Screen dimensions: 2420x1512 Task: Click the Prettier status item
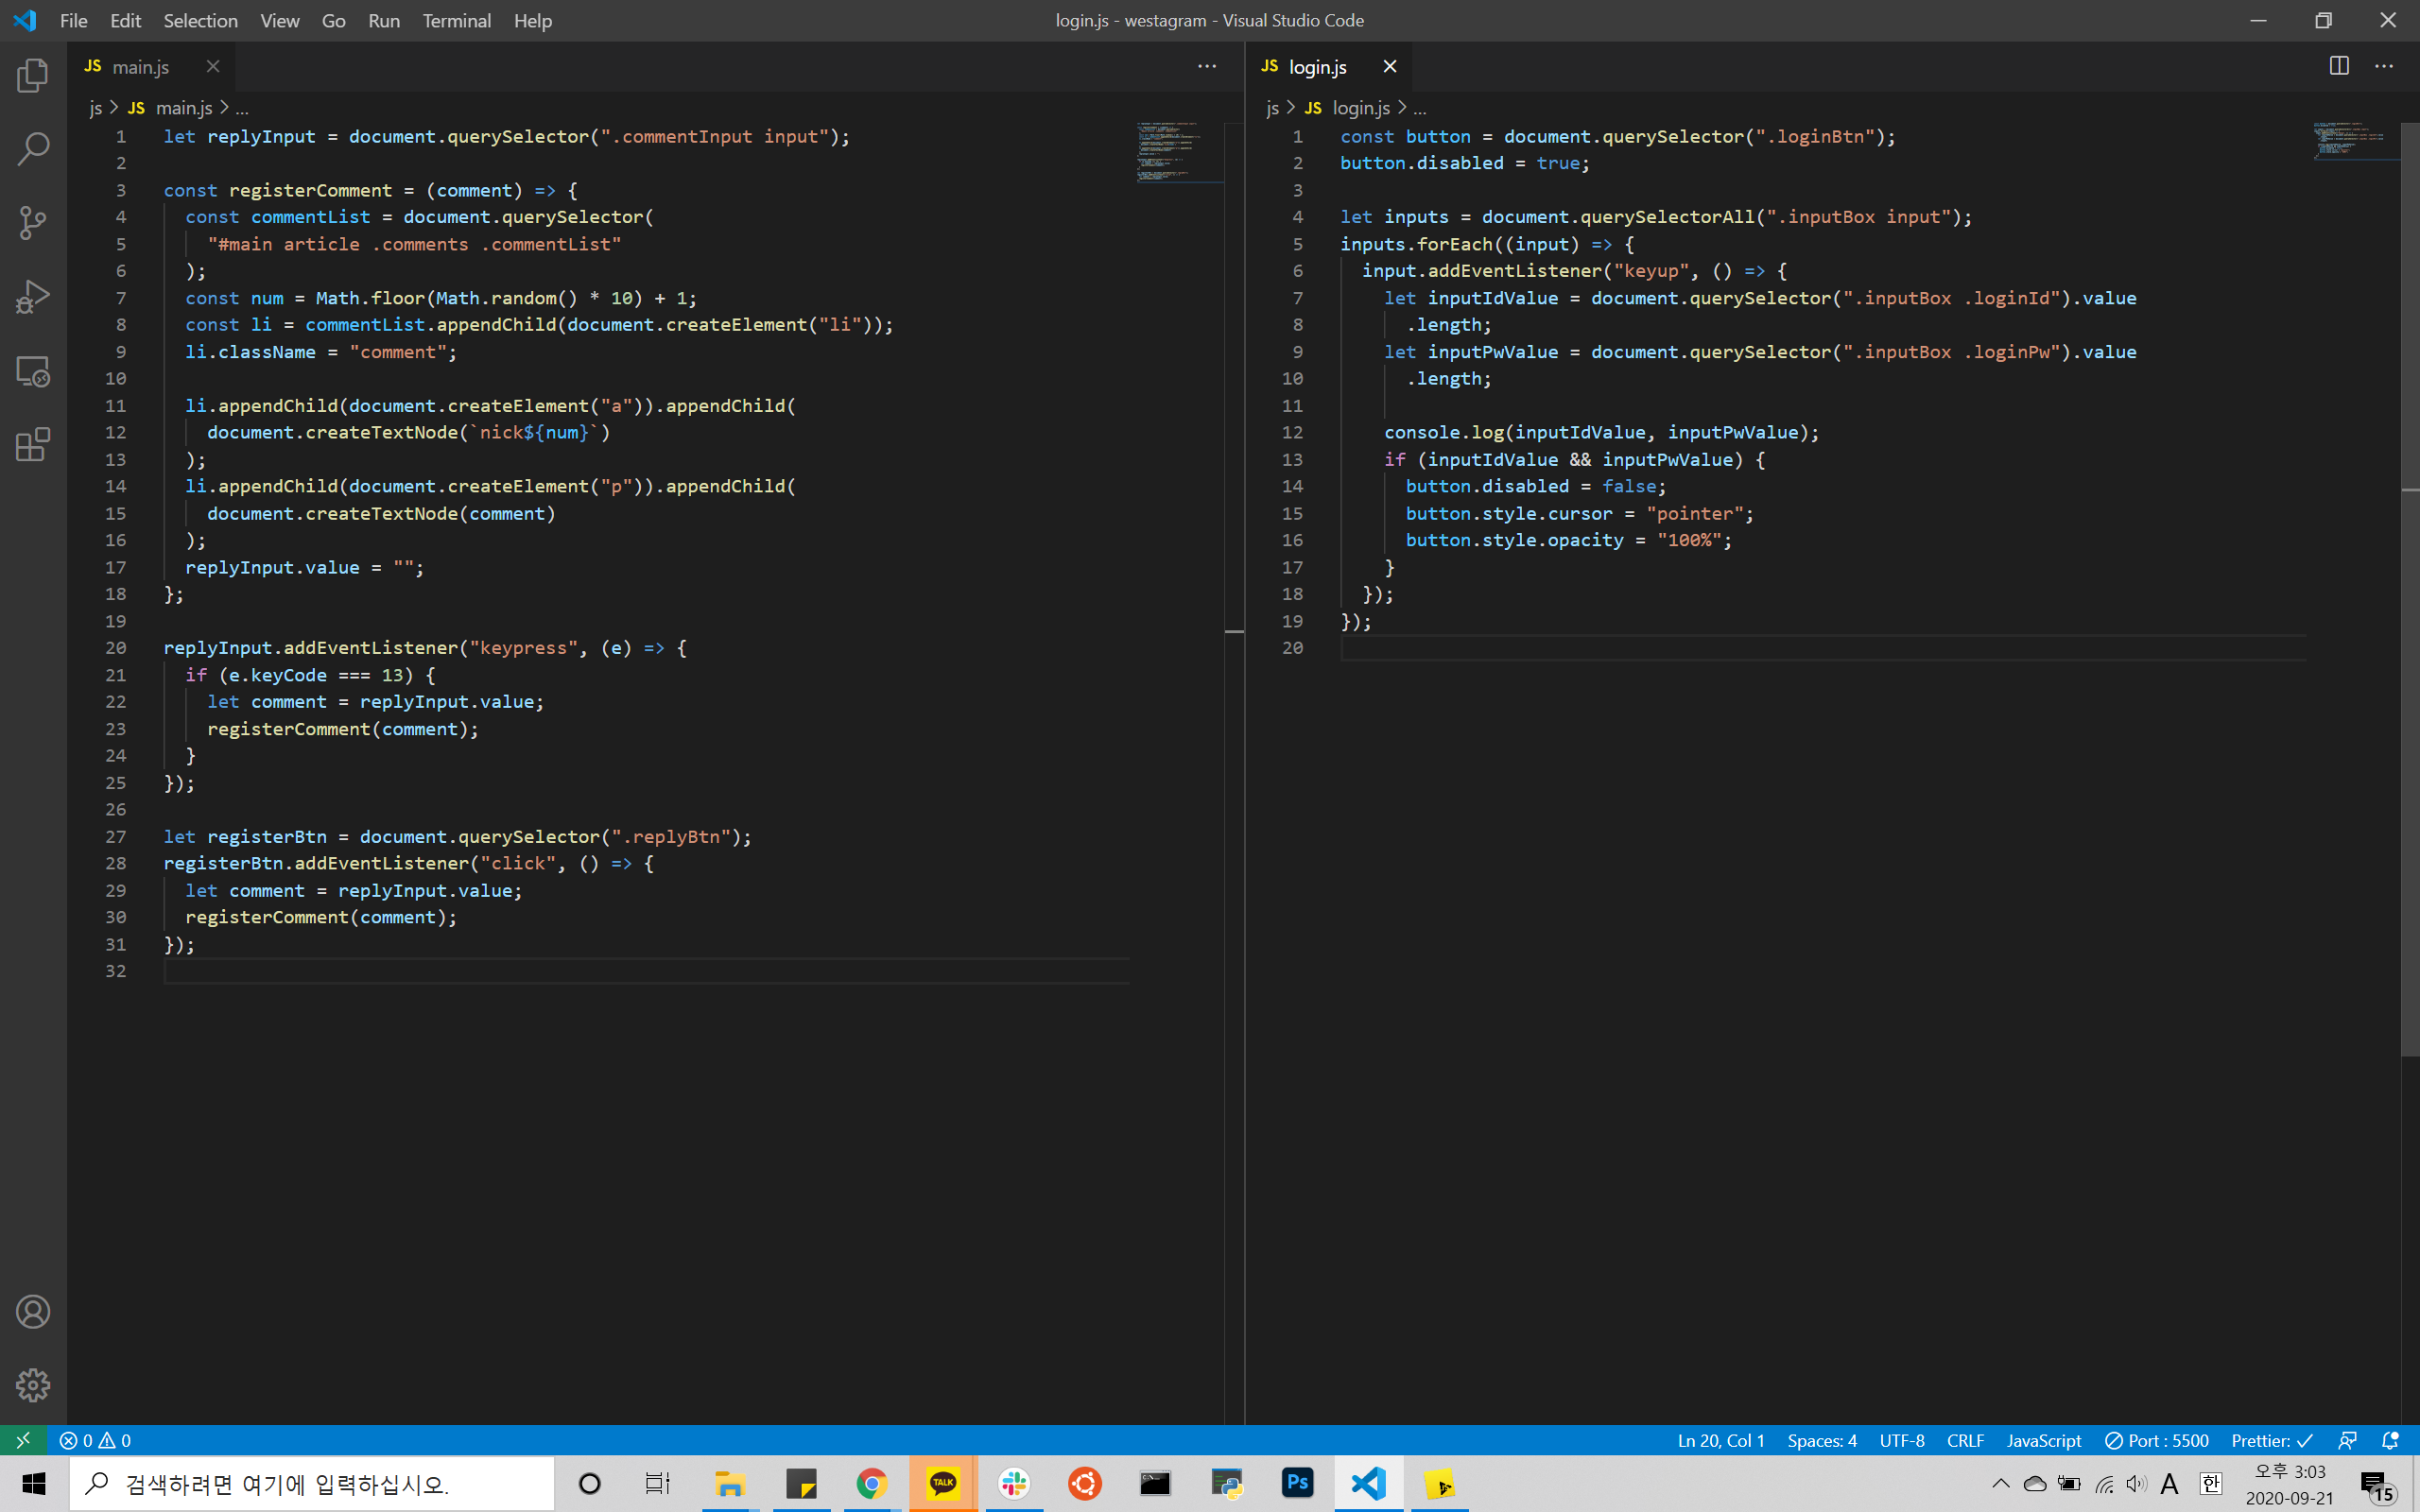coord(2272,1440)
